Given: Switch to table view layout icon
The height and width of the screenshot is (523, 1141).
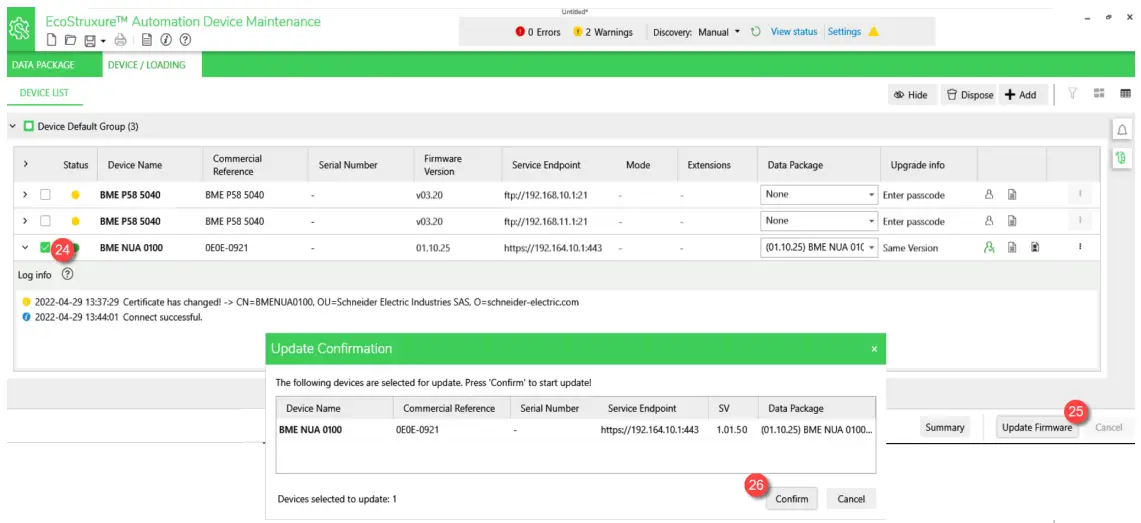Looking at the screenshot, I should tap(1124, 94).
